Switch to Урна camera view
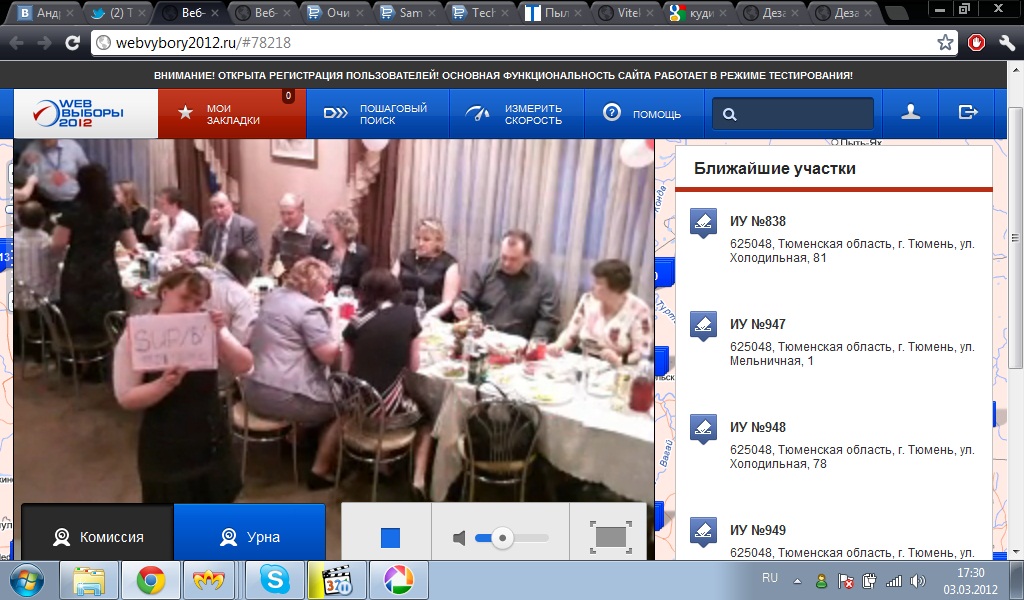 coord(250,537)
